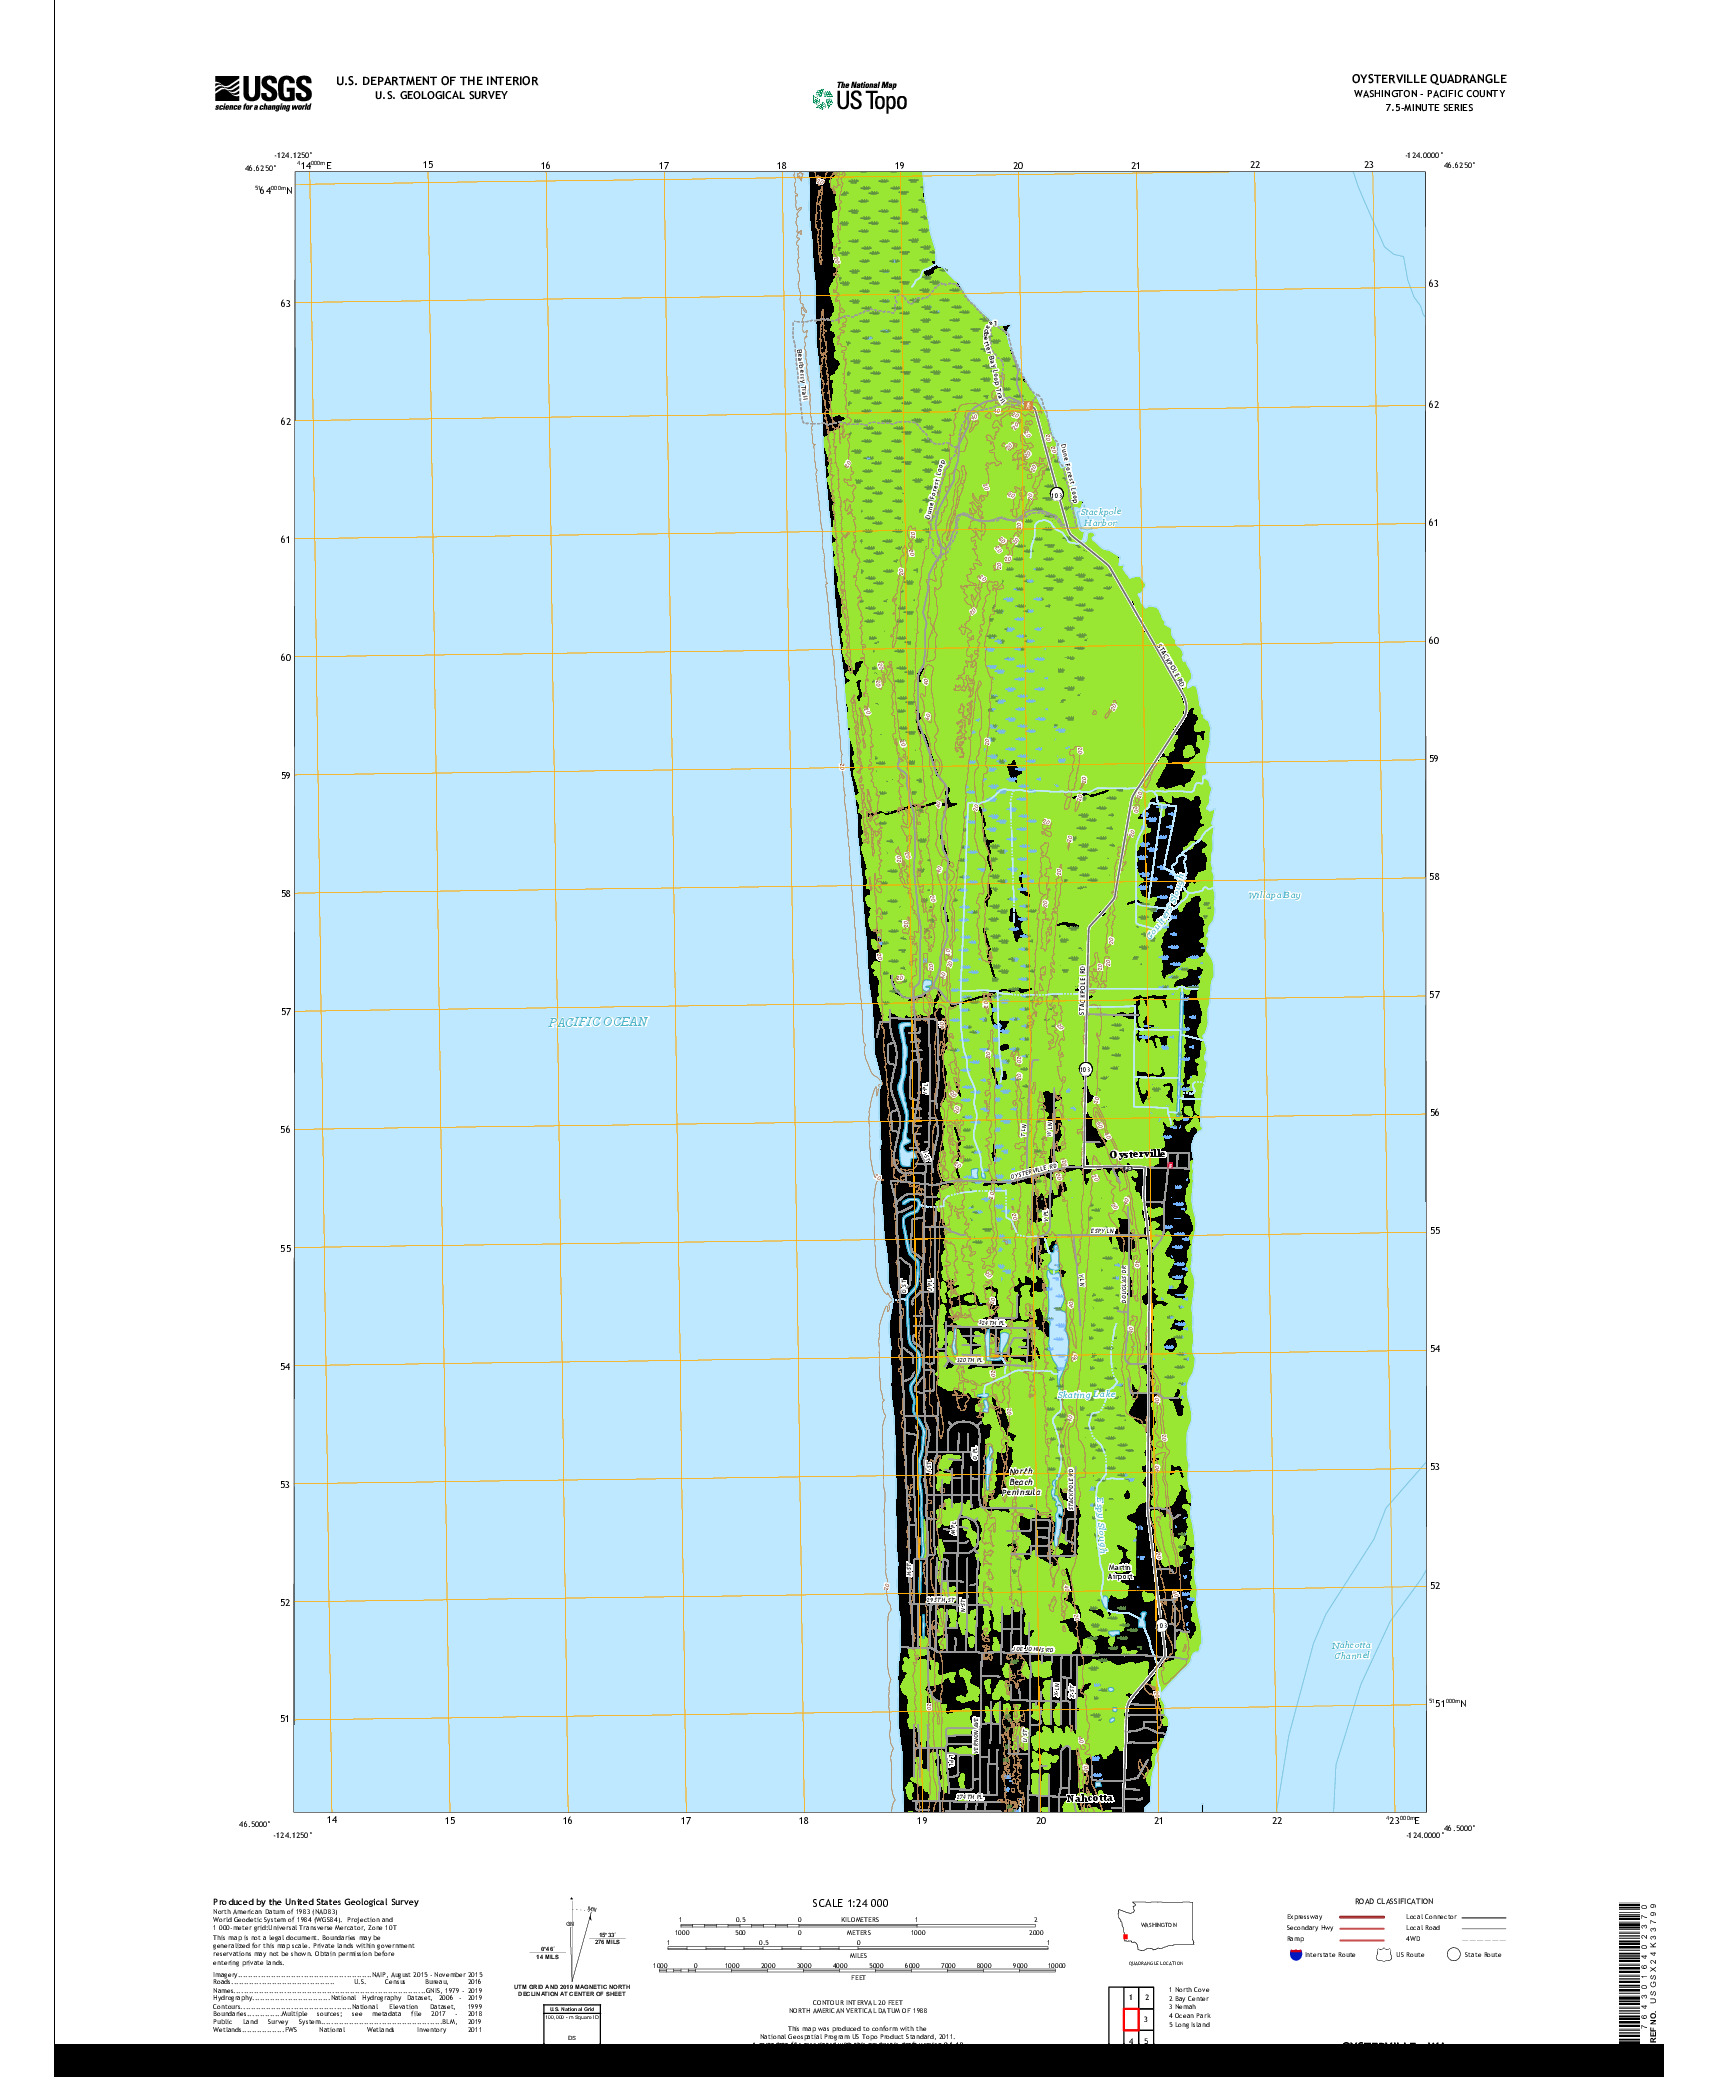Image resolution: width=1728 pixels, height=2088 pixels.
Task: Click 'U.S. GEOLOGICAL SURVEY' heading
Action: [441, 96]
